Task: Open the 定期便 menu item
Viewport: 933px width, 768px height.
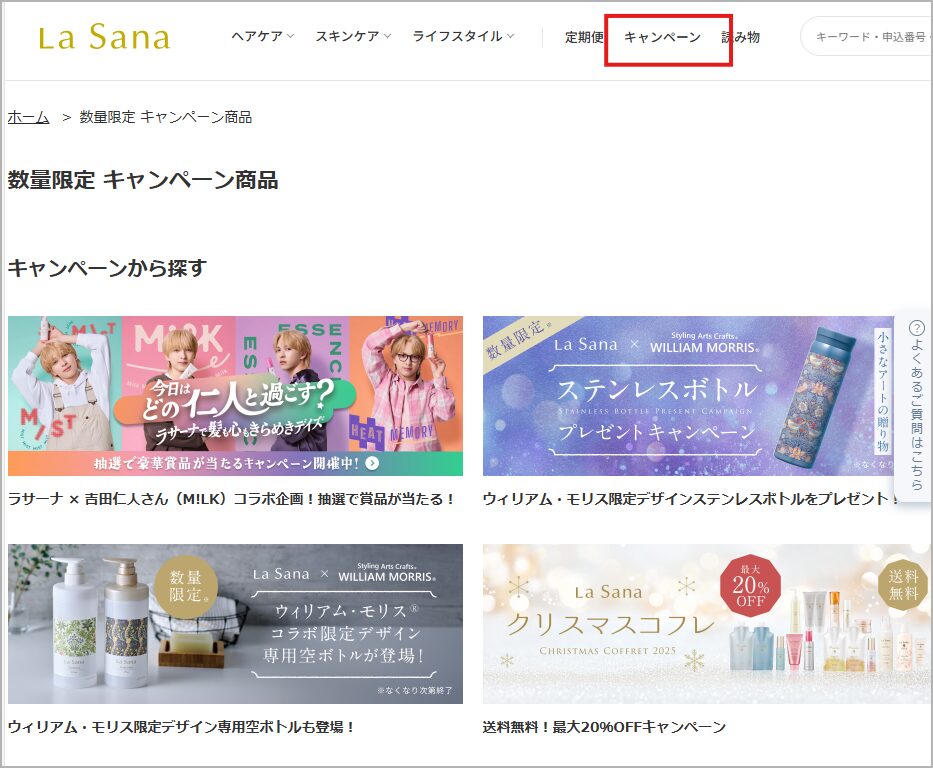Action: coord(584,37)
